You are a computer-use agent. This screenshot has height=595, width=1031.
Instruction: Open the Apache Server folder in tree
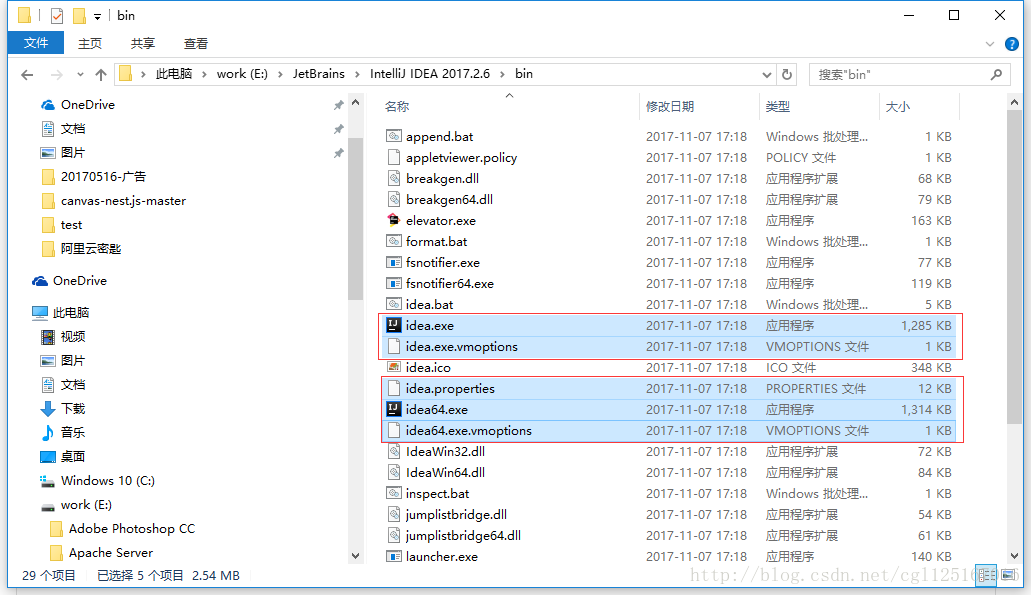pyautogui.click(x=101, y=552)
